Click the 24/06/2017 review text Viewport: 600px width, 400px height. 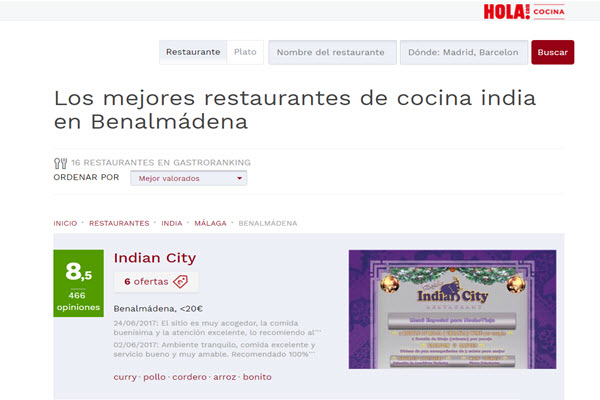click(217, 328)
